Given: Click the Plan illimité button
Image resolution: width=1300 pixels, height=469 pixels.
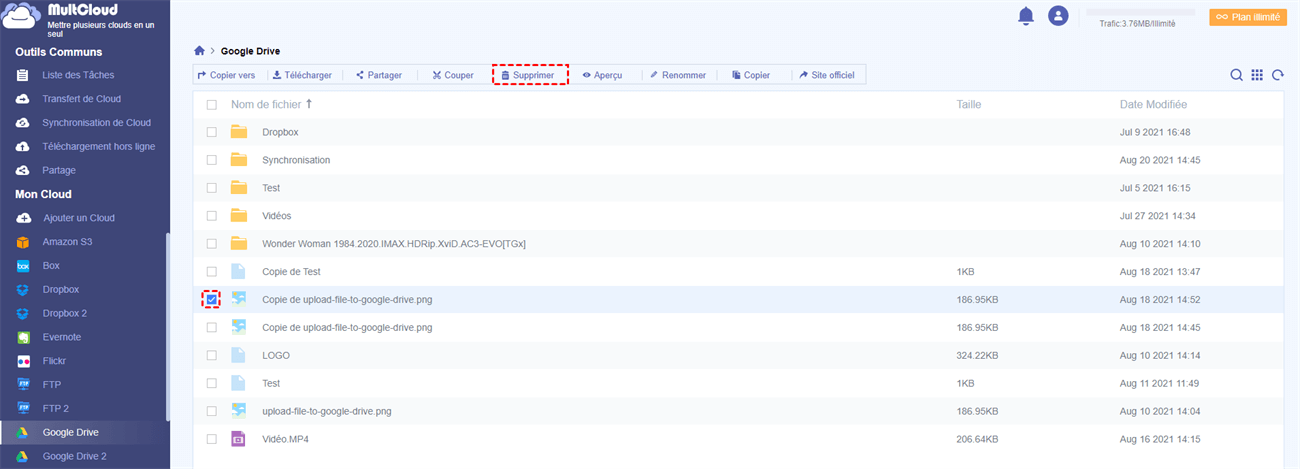Looking at the screenshot, I should click(1247, 17).
